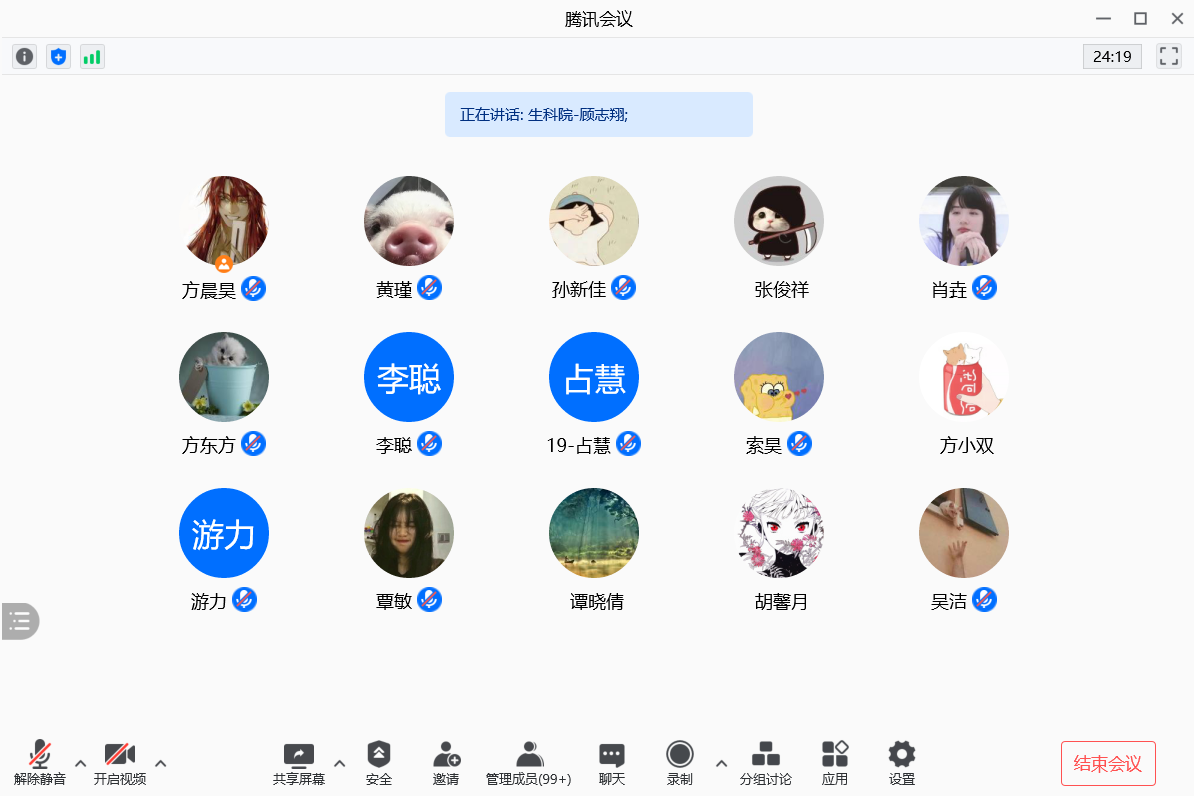Click End Meeting (结束会议) button

coord(1108,764)
